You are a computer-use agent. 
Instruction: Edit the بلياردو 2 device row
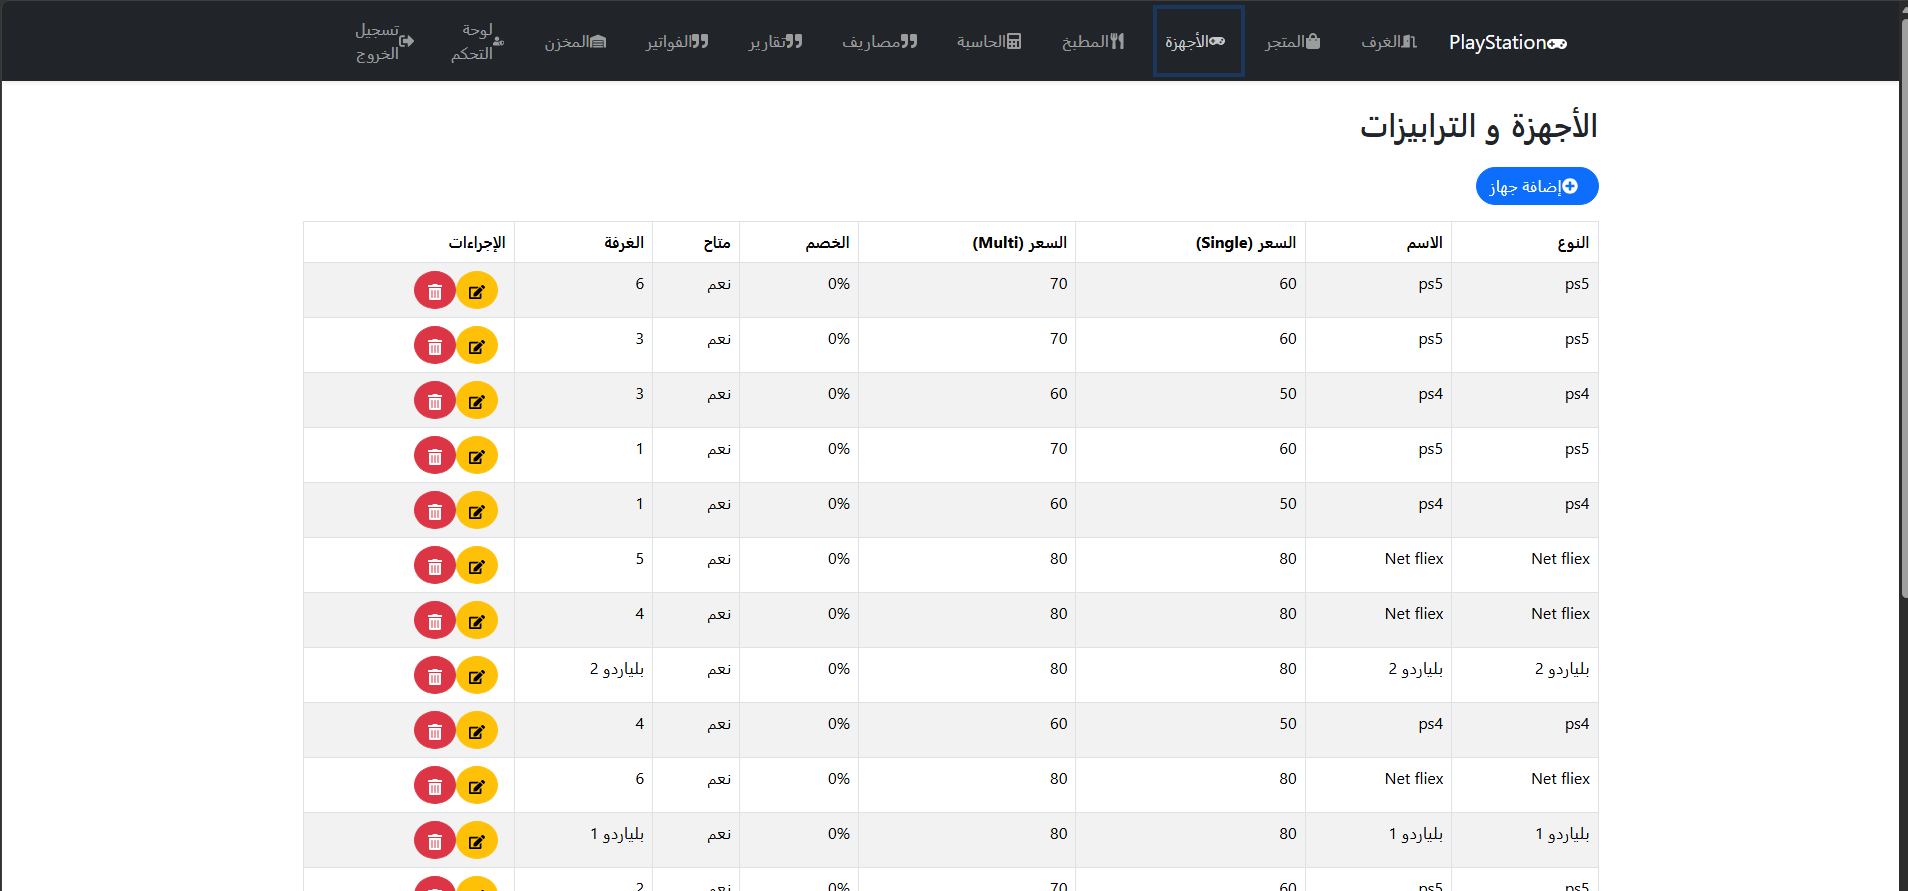pos(477,676)
